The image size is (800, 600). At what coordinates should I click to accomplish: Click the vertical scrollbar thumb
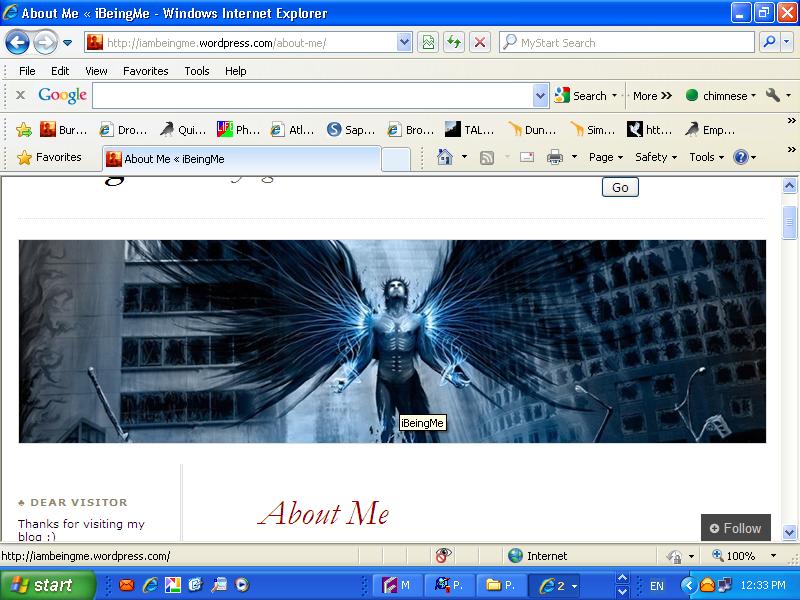pos(789,222)
